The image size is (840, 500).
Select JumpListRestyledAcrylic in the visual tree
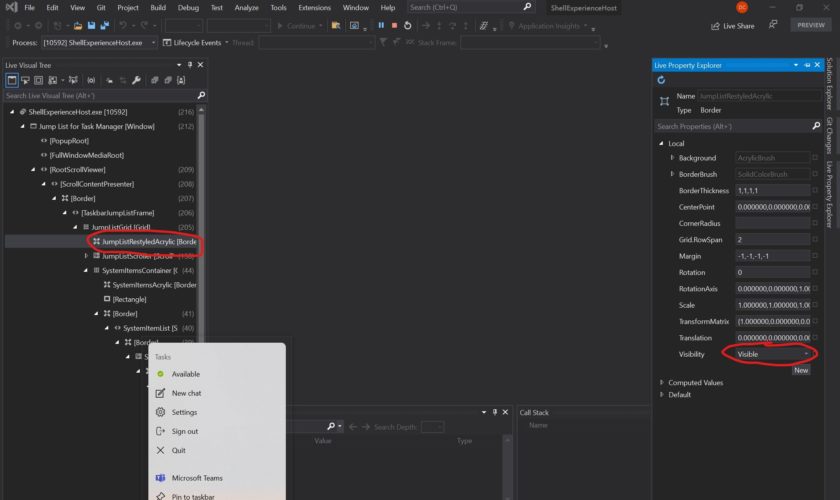coord(147,241)
